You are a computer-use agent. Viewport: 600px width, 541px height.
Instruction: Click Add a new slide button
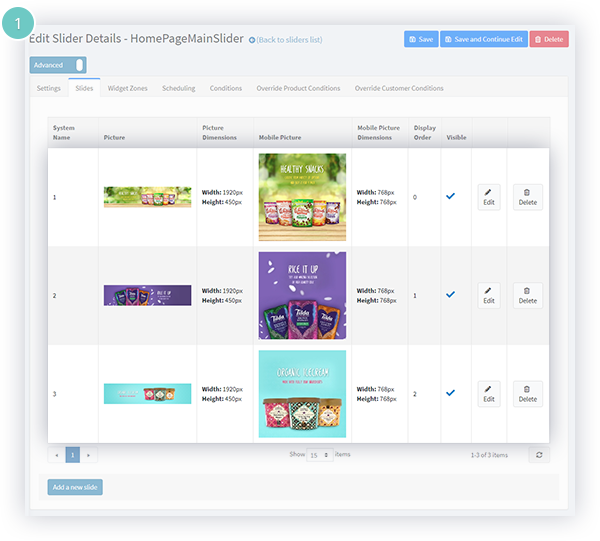pyautogui.click(x=75, y=487)
